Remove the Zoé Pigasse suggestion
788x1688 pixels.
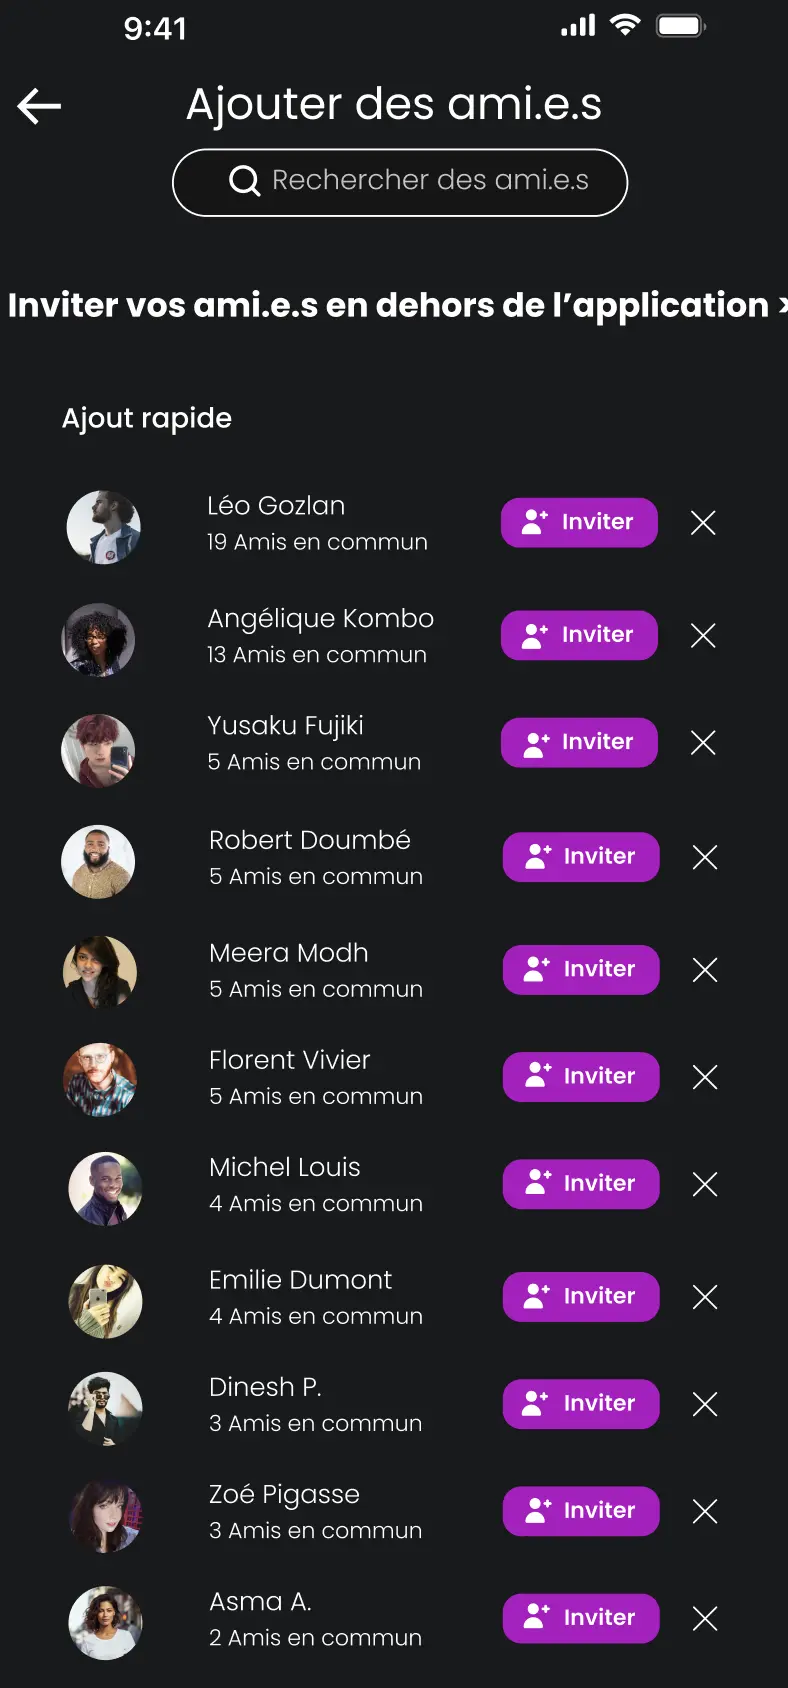tap(705, 1511)
